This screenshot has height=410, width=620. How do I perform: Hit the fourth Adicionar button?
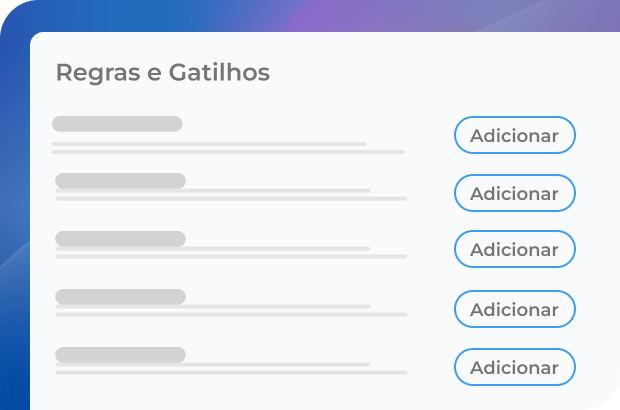(x=514, y=309)
